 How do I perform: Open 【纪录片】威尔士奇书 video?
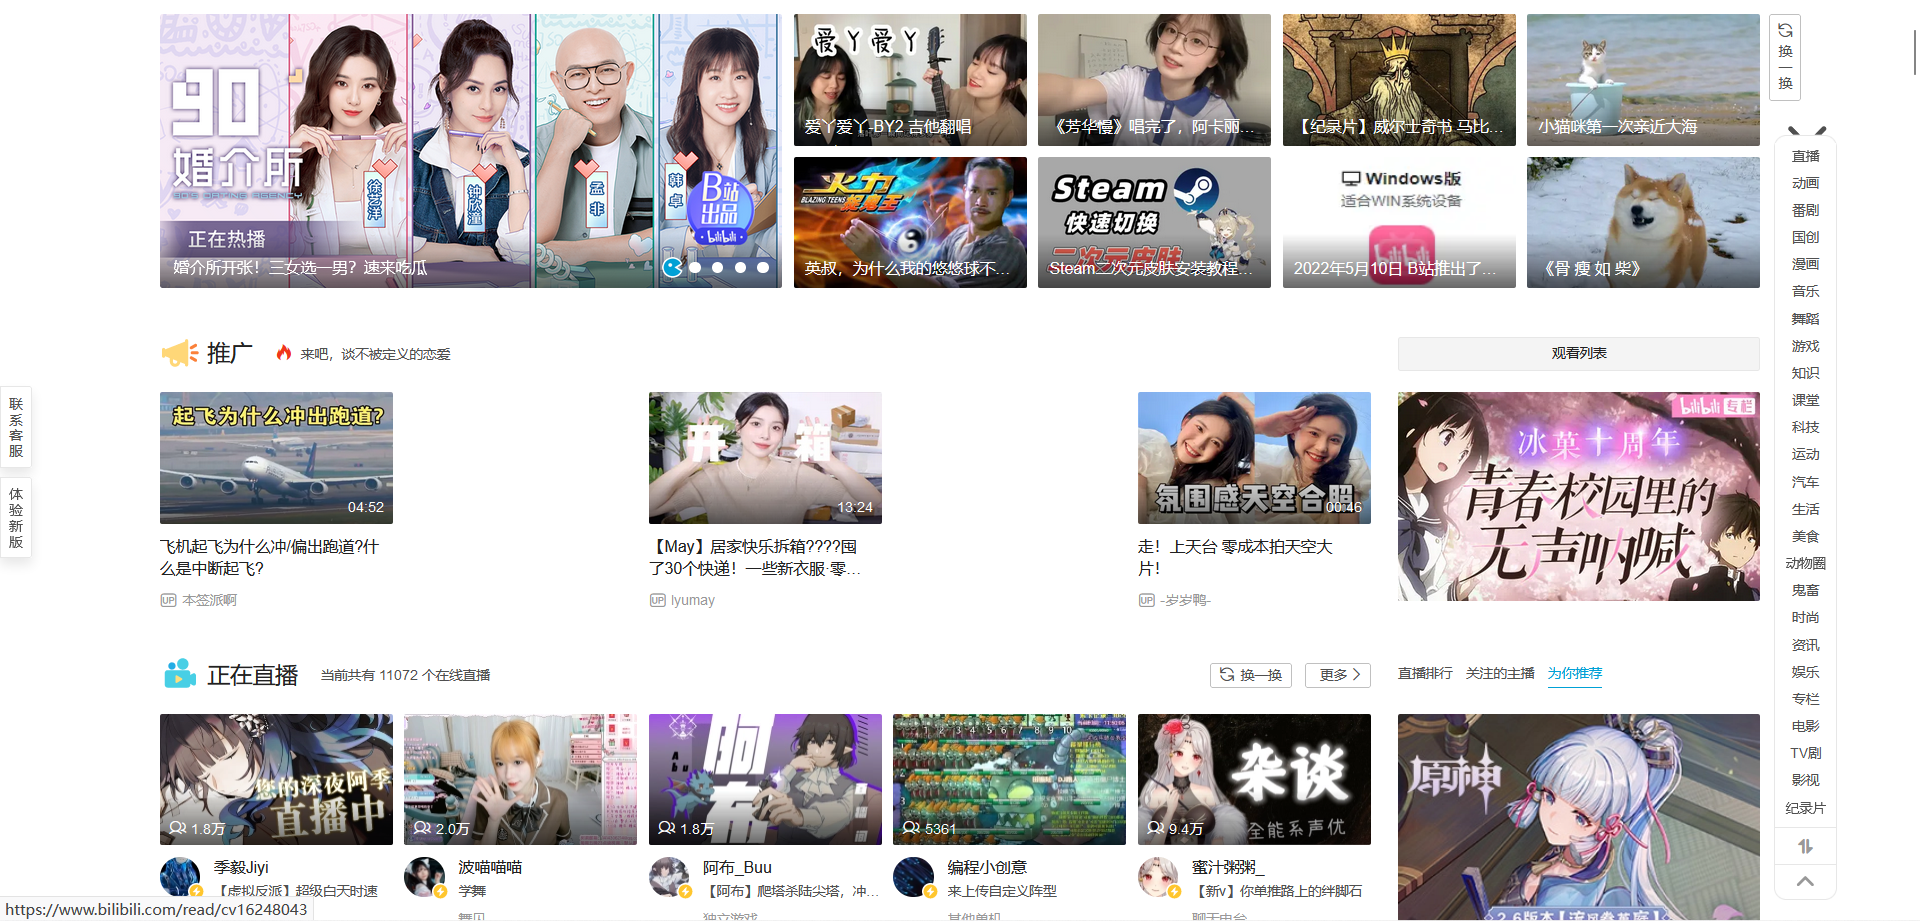[1399, 80]
